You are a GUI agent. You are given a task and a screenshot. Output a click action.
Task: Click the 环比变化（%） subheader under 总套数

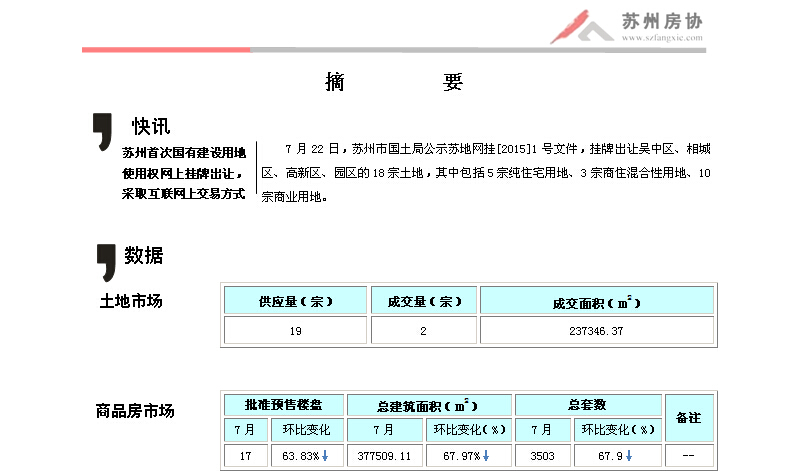click(x=618, y=430)
